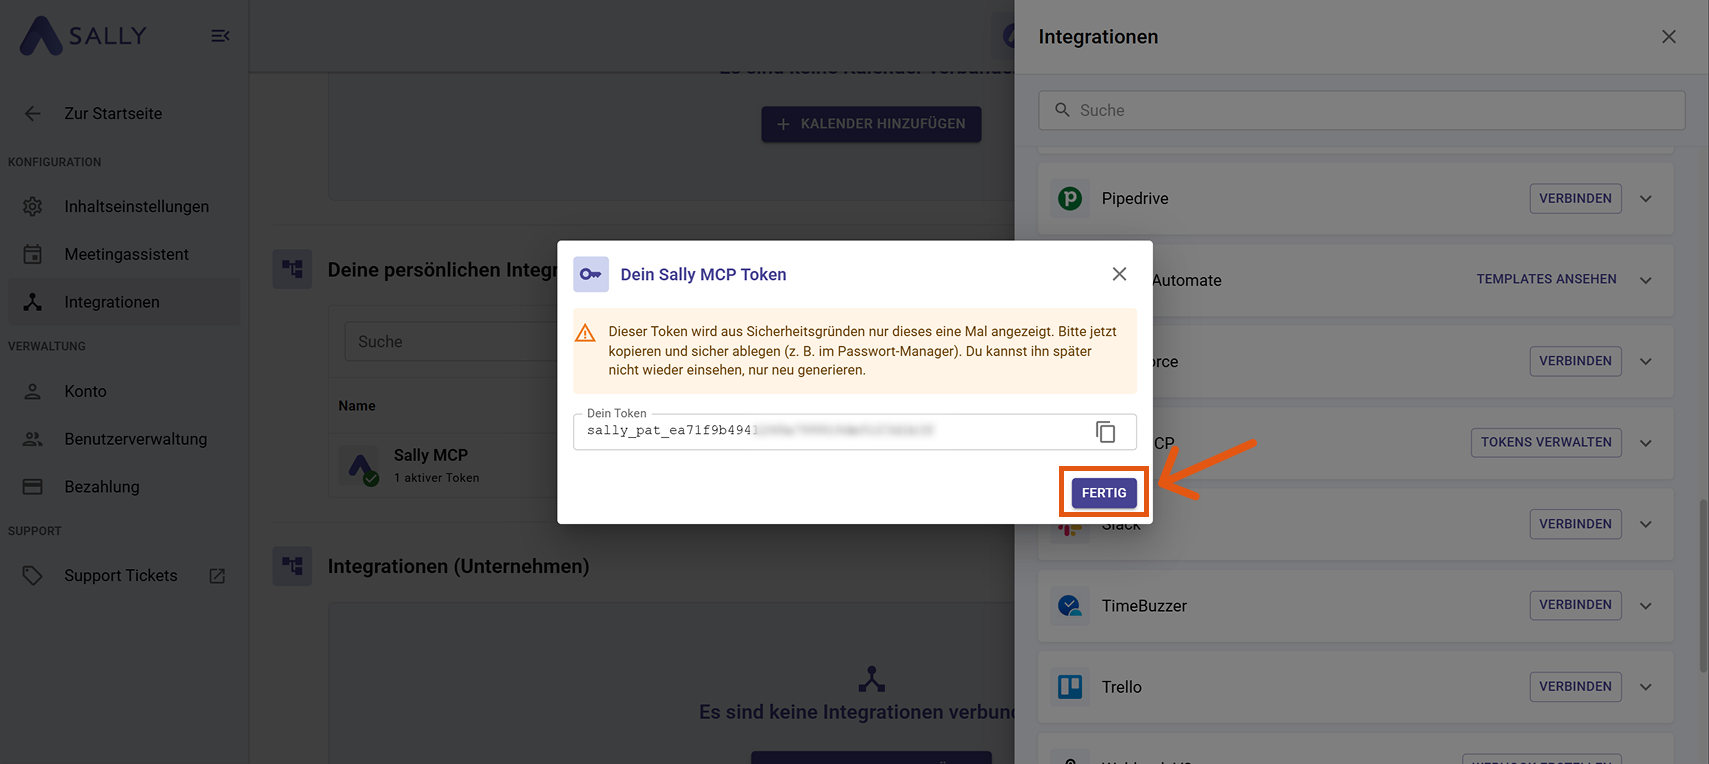Click the Suche field in Integrationen panel

click(x=1360, y=110)
